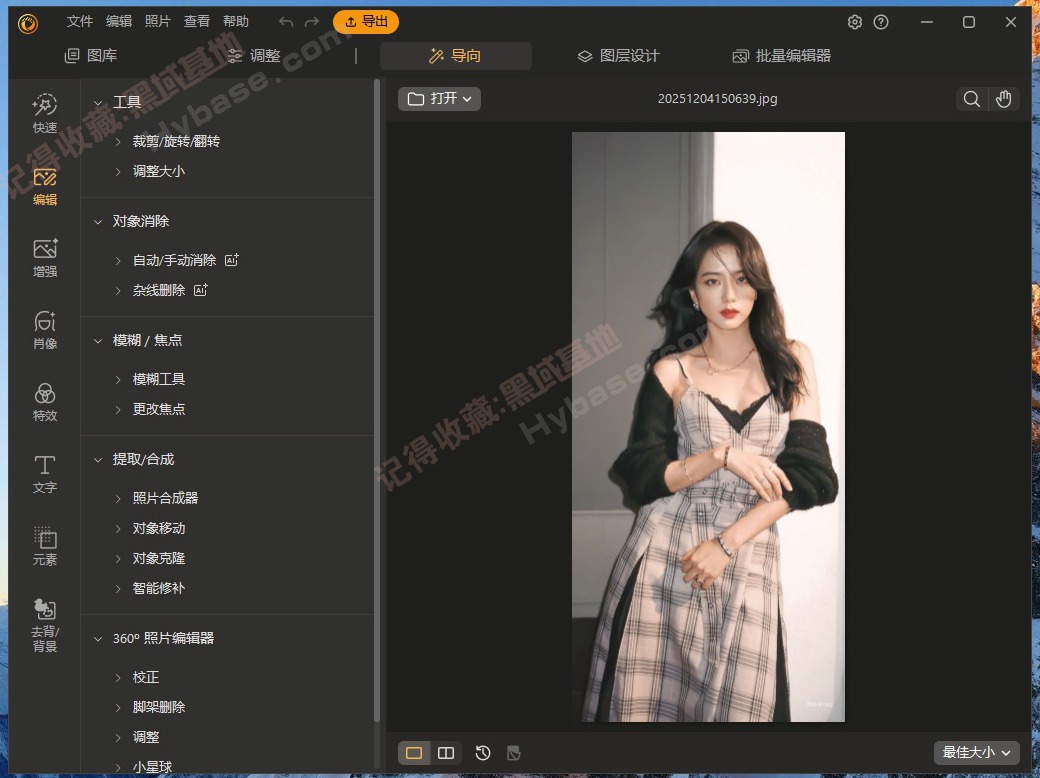1040x778 pixels.
Task: Open the 最佳大小 zoom level dropdown
Action: 976,752
